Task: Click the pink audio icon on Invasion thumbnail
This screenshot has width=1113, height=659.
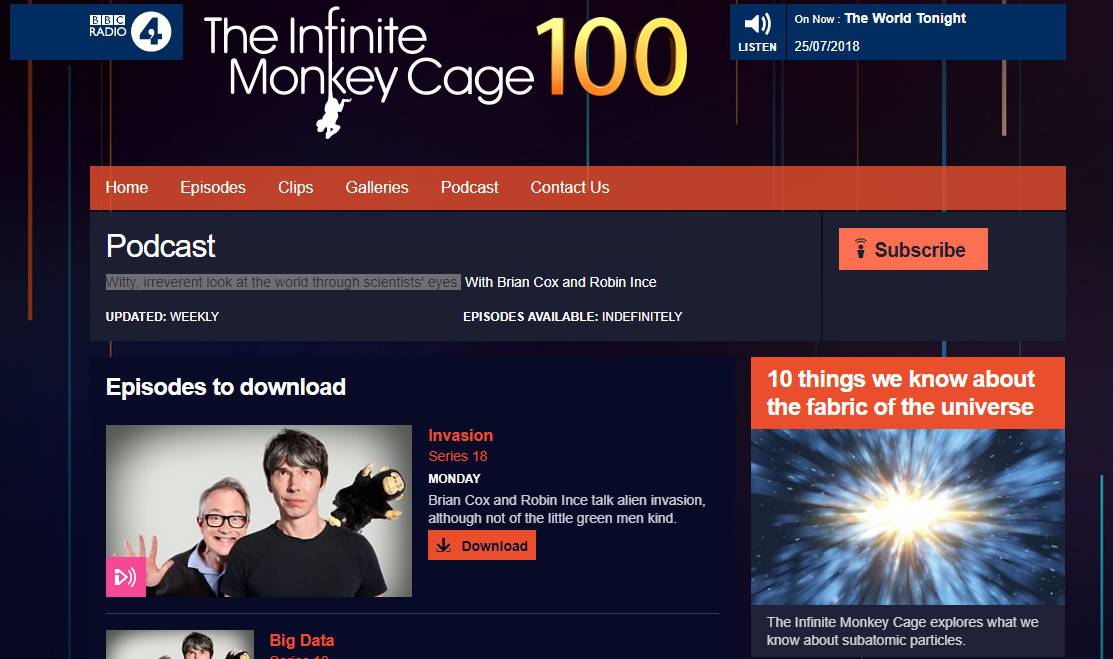Action: point(126,577)
